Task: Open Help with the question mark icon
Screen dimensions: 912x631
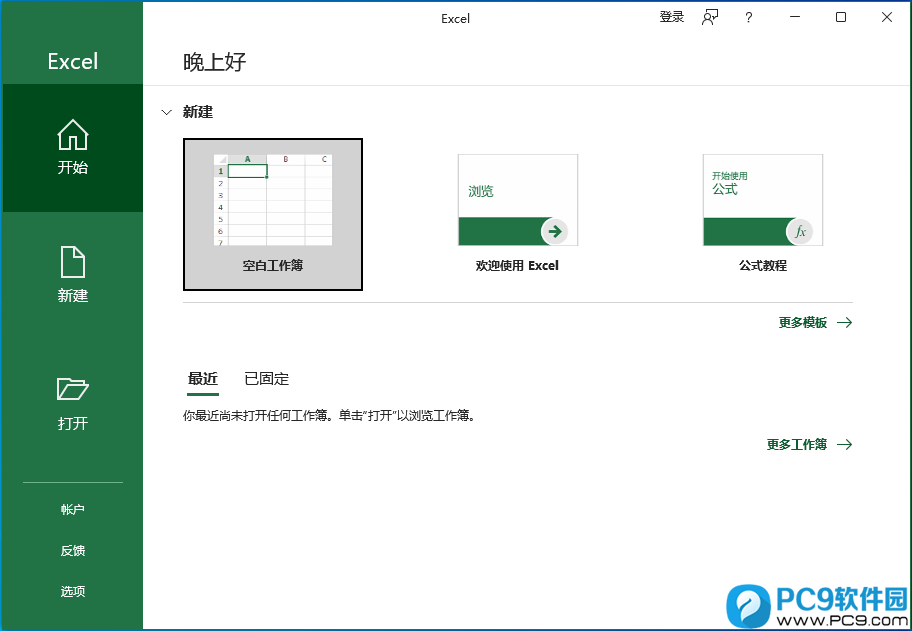Action: (749, 17)
